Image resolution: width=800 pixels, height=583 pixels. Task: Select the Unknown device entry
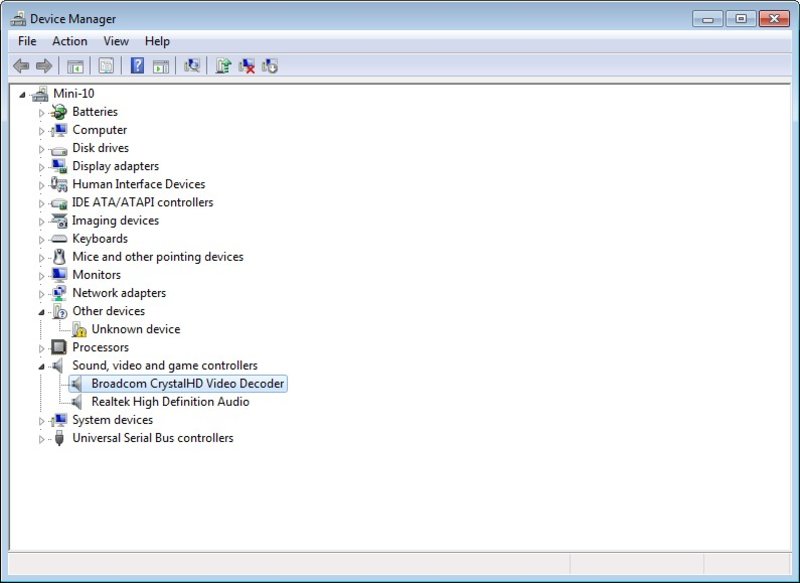(x=136, y=329)
